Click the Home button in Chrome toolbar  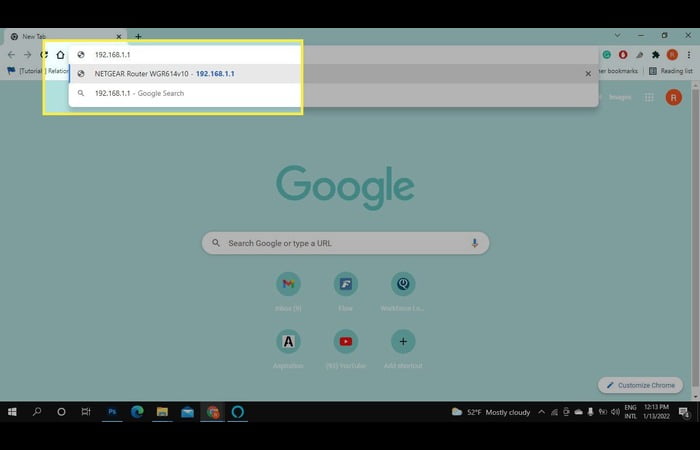click(x=60, y=54)
